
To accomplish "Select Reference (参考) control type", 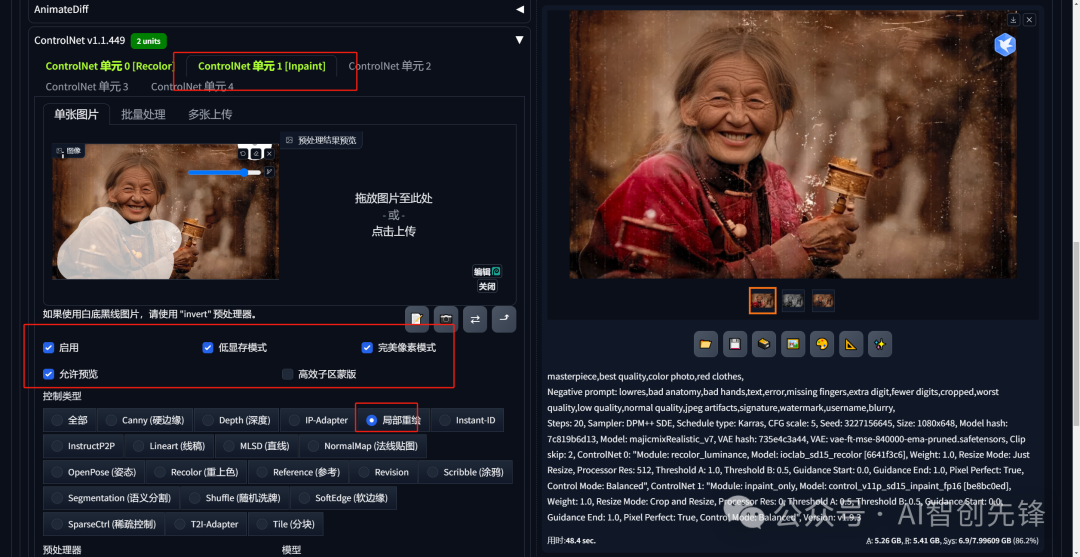I will (x=298, y=472).
